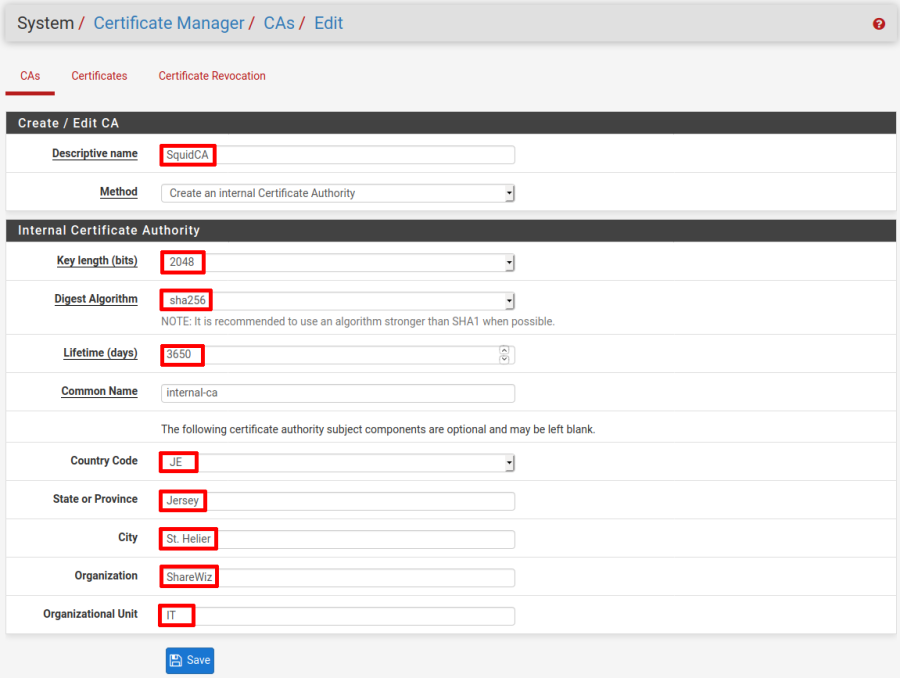This screenshot has height=678, width=900.
Task: Focus the Common Name text field
Action: (338, 393)
